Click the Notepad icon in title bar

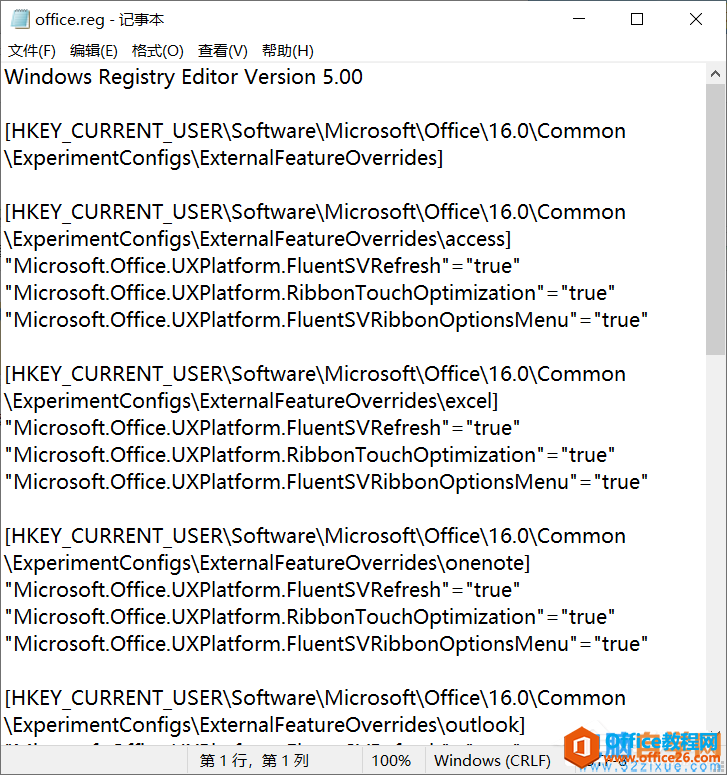pos(19,20)
